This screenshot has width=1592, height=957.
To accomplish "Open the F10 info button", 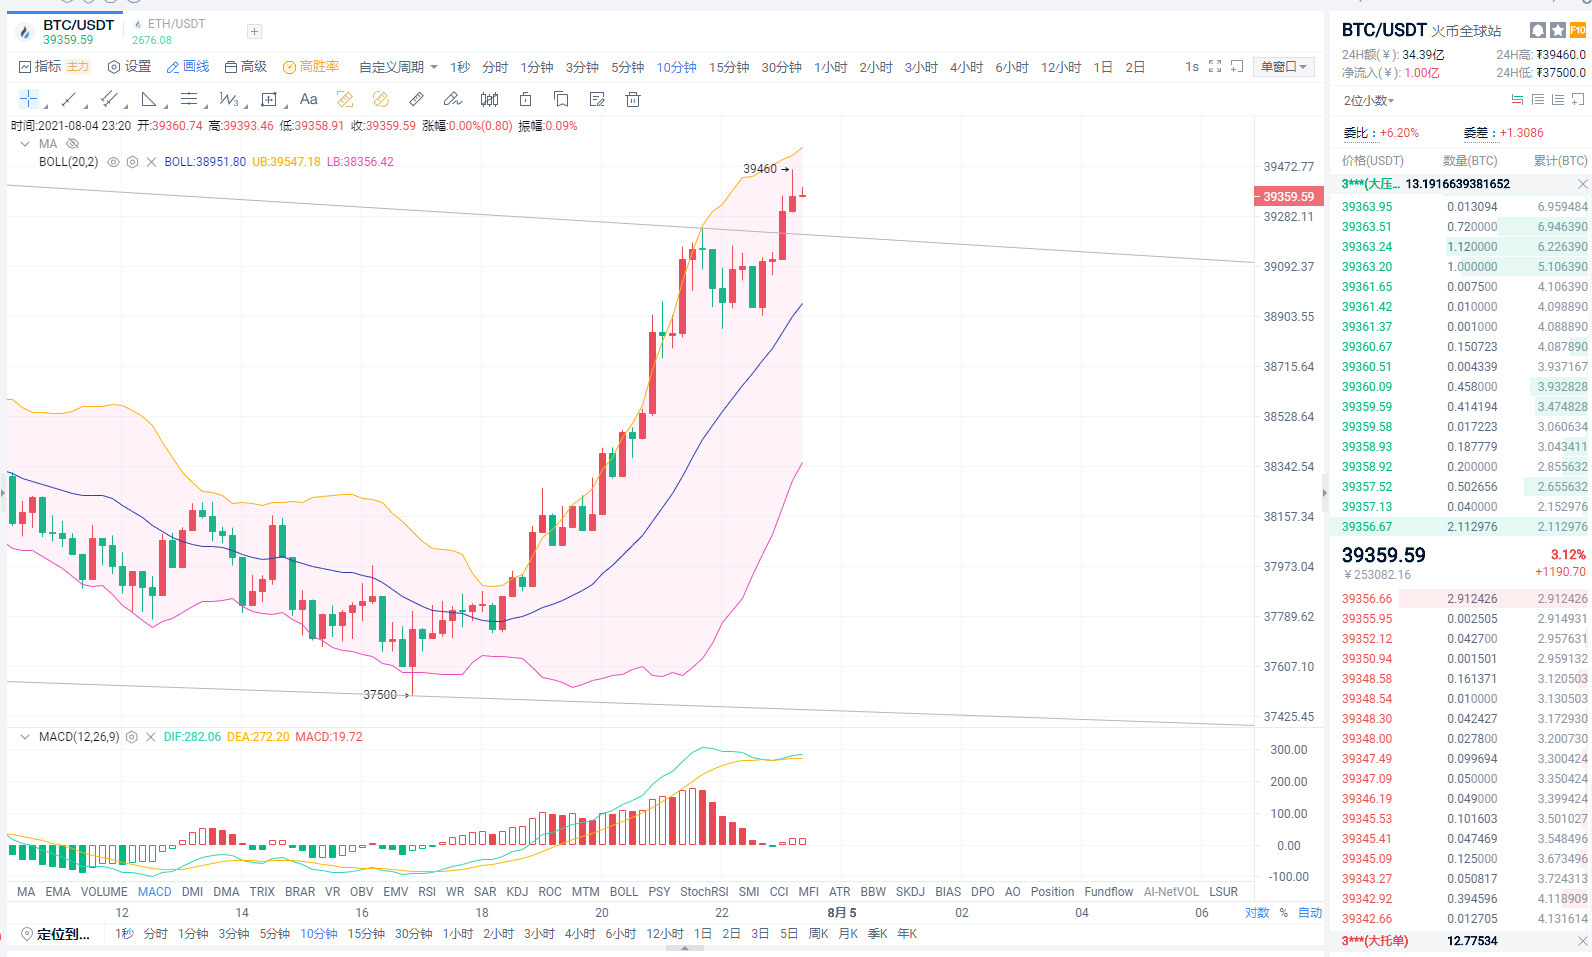I will (1578, 30).
